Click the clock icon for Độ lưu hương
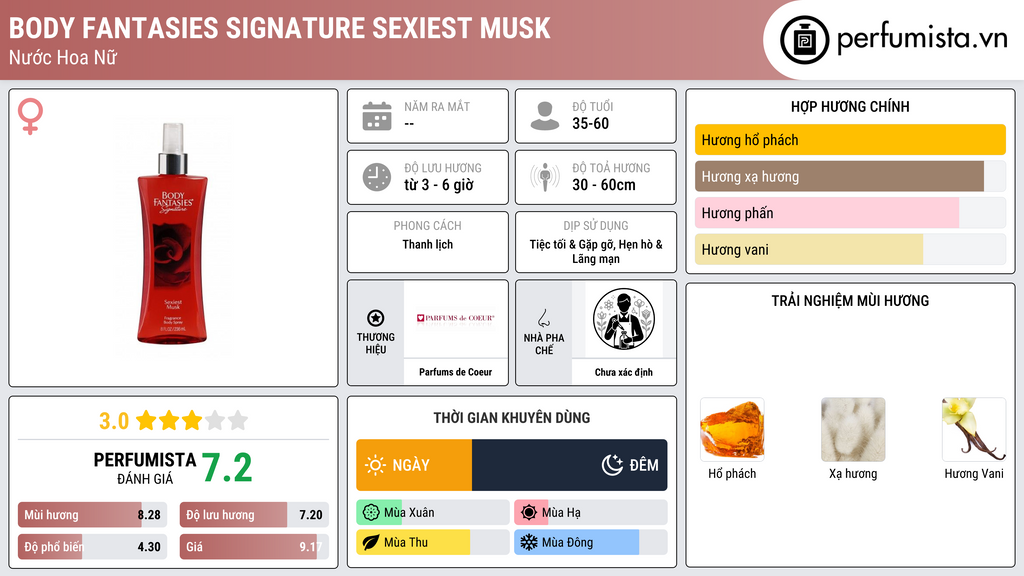1024x576 pixels. [377, 177]
